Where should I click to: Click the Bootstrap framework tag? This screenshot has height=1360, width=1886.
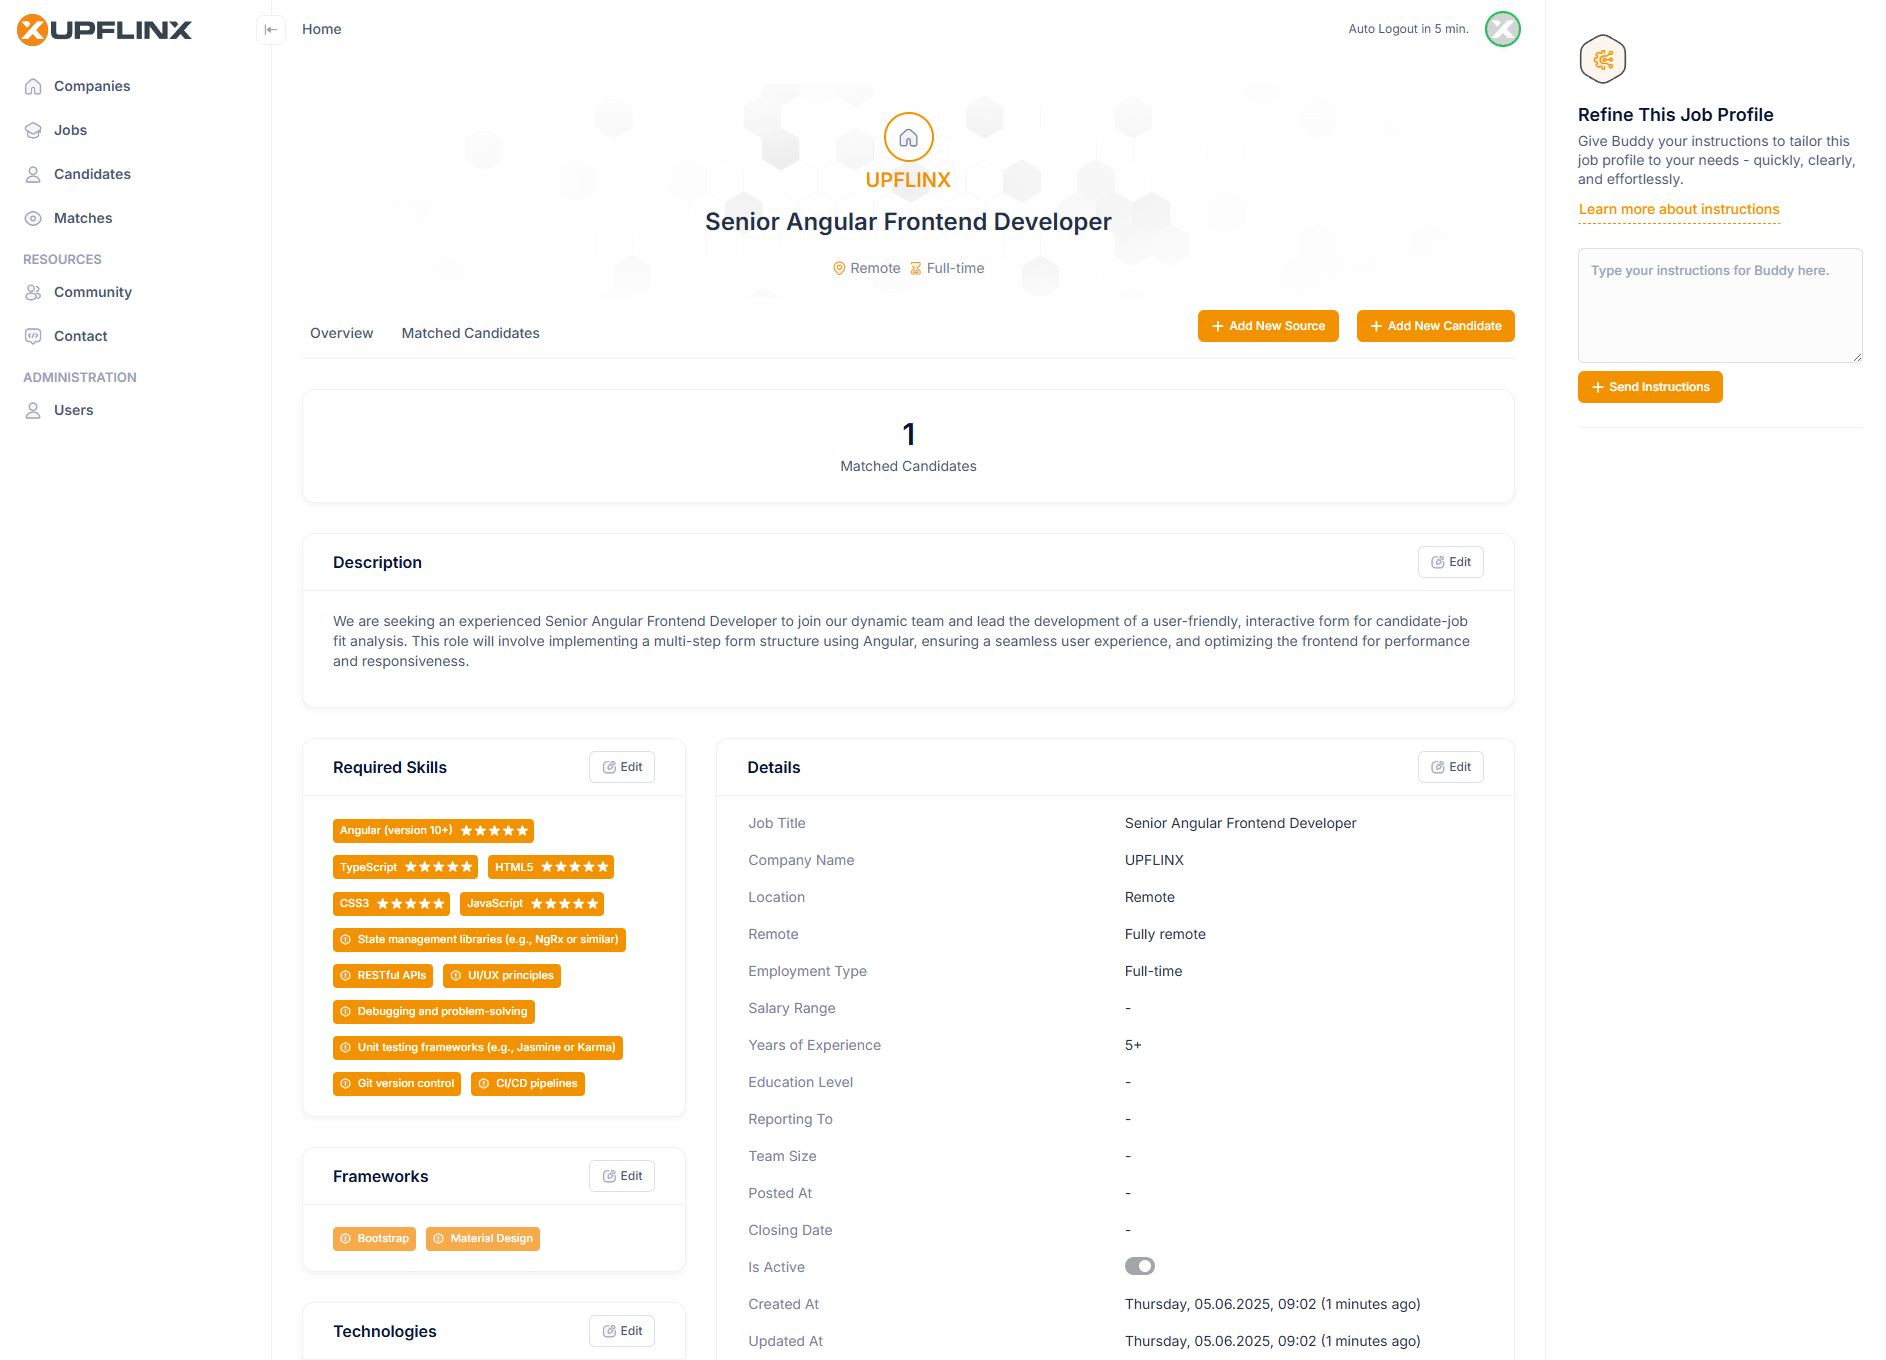tap(374, 1239)
